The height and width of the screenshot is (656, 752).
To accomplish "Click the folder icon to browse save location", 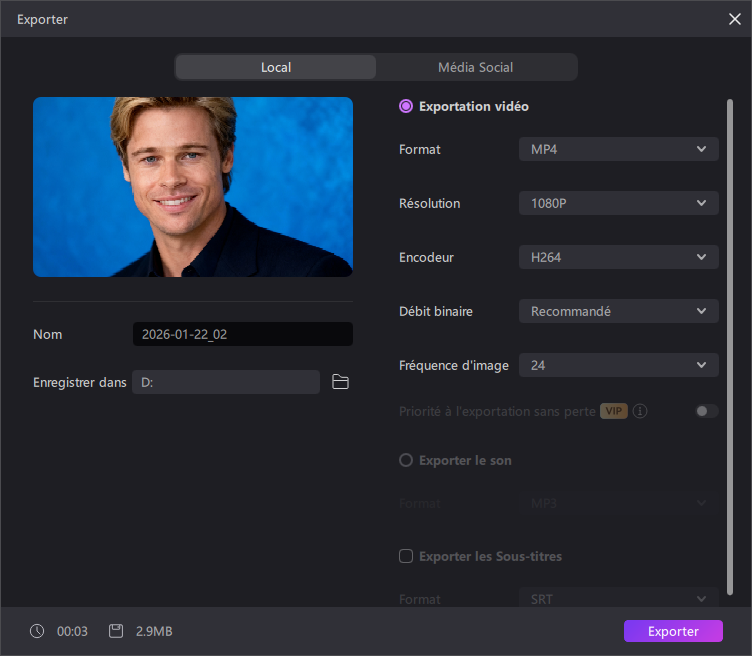I will pyautogui.click(x=340, y=382).
